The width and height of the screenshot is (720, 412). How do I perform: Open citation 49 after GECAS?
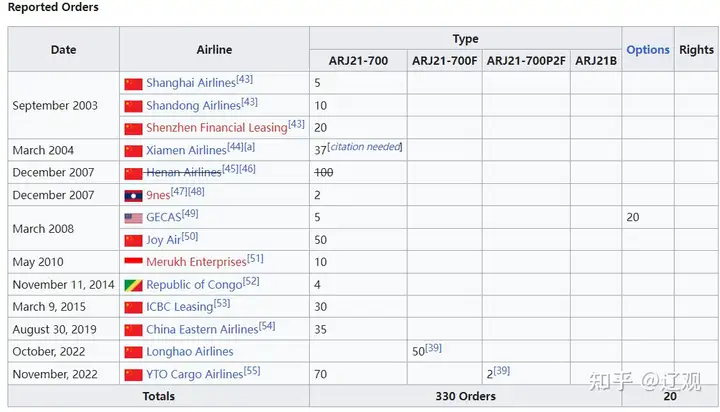click(x=190, y=214)
